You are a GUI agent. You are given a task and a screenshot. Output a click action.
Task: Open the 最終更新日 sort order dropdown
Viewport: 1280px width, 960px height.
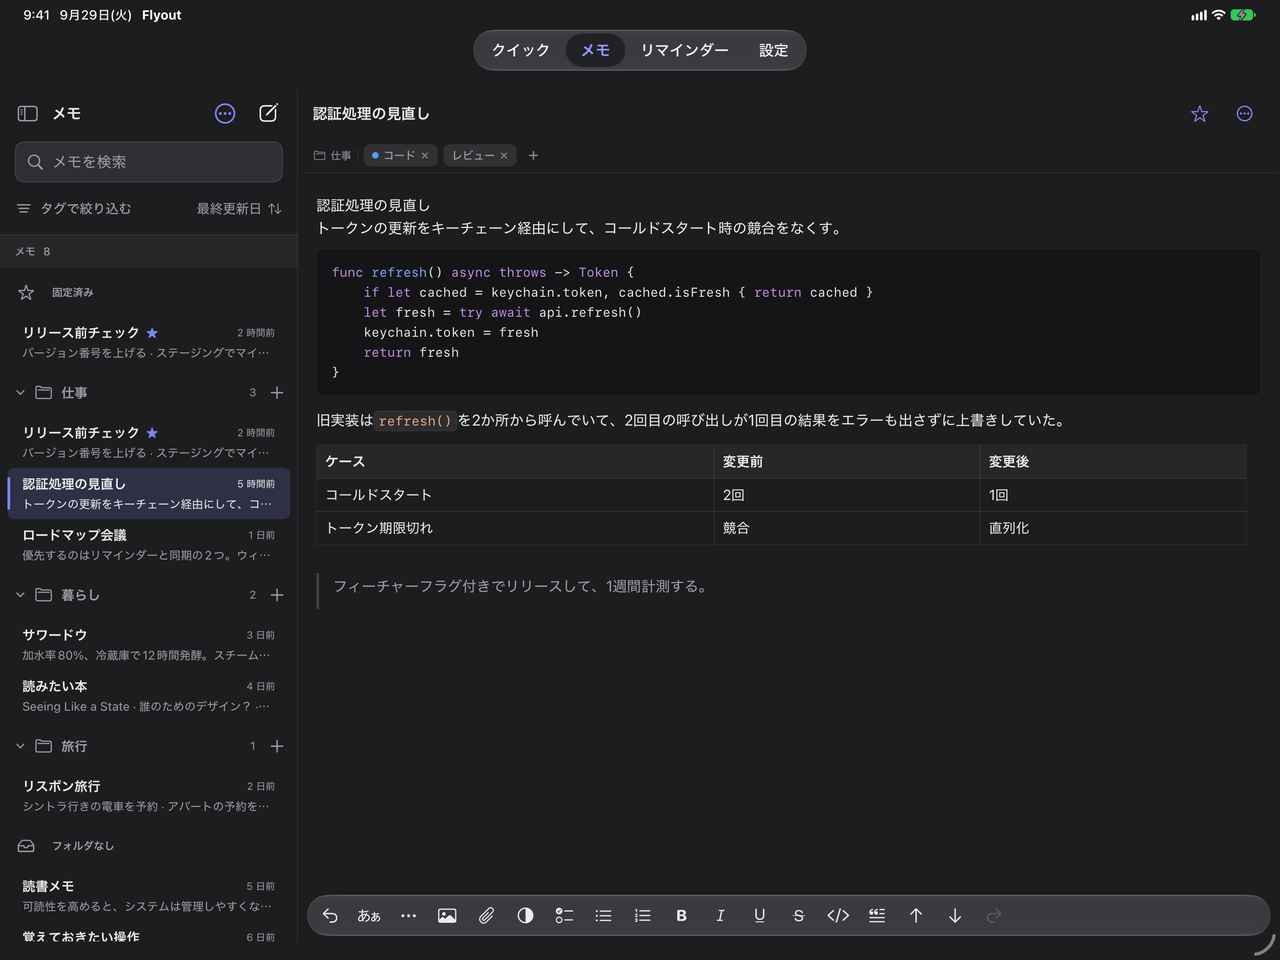tap(239, 209)
